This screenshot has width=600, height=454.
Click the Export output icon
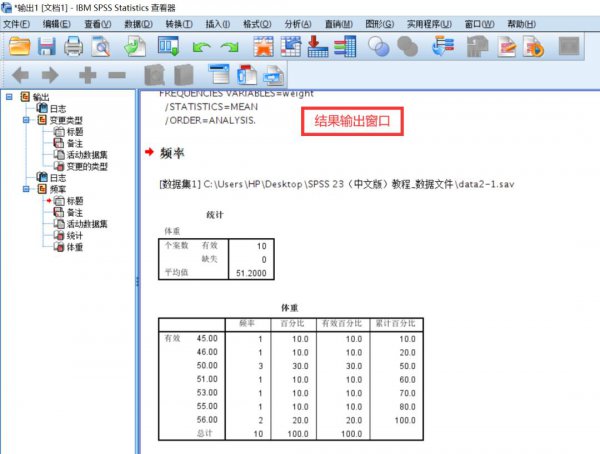[135, 46]
